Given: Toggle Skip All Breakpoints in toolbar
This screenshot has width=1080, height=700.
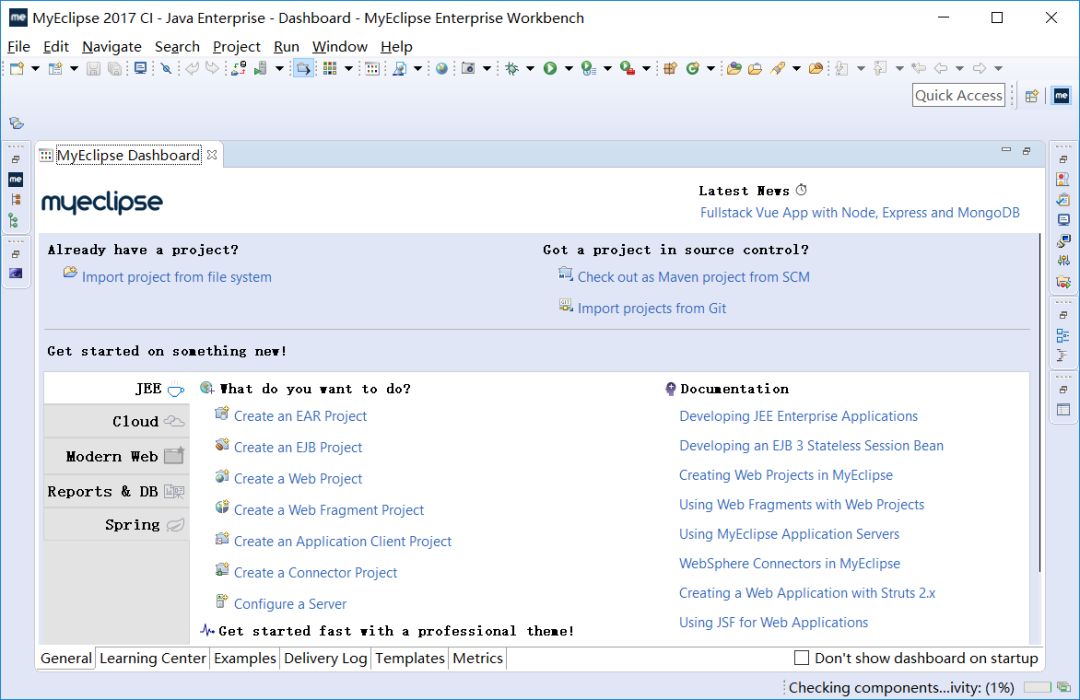Looking at the screenshot, I should (x=166, y=68).
